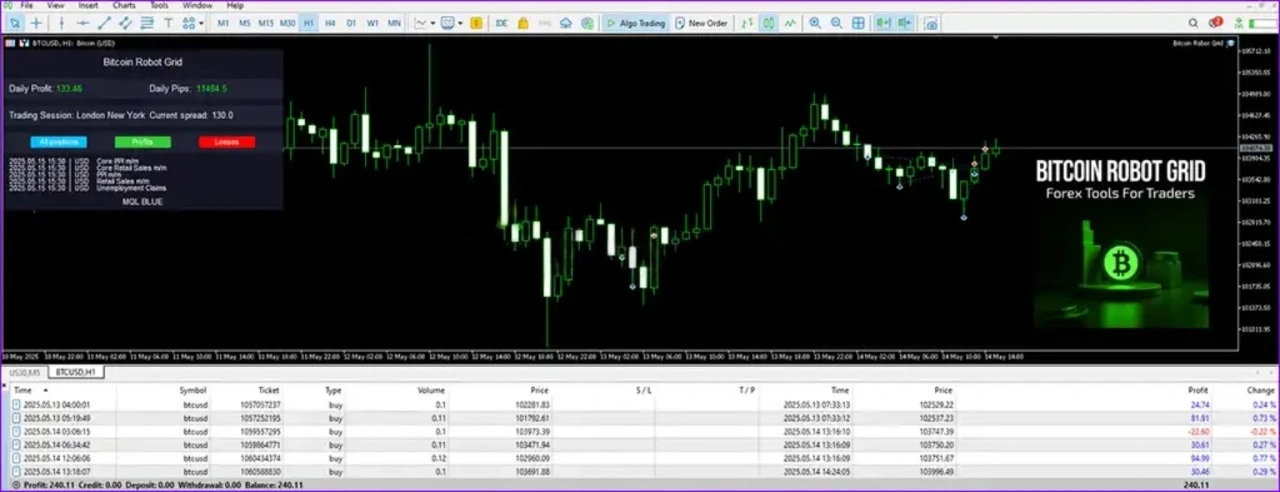Click the zoom in magnifier icon
This screenshot has width=1280, height=492.
(815, 23)
